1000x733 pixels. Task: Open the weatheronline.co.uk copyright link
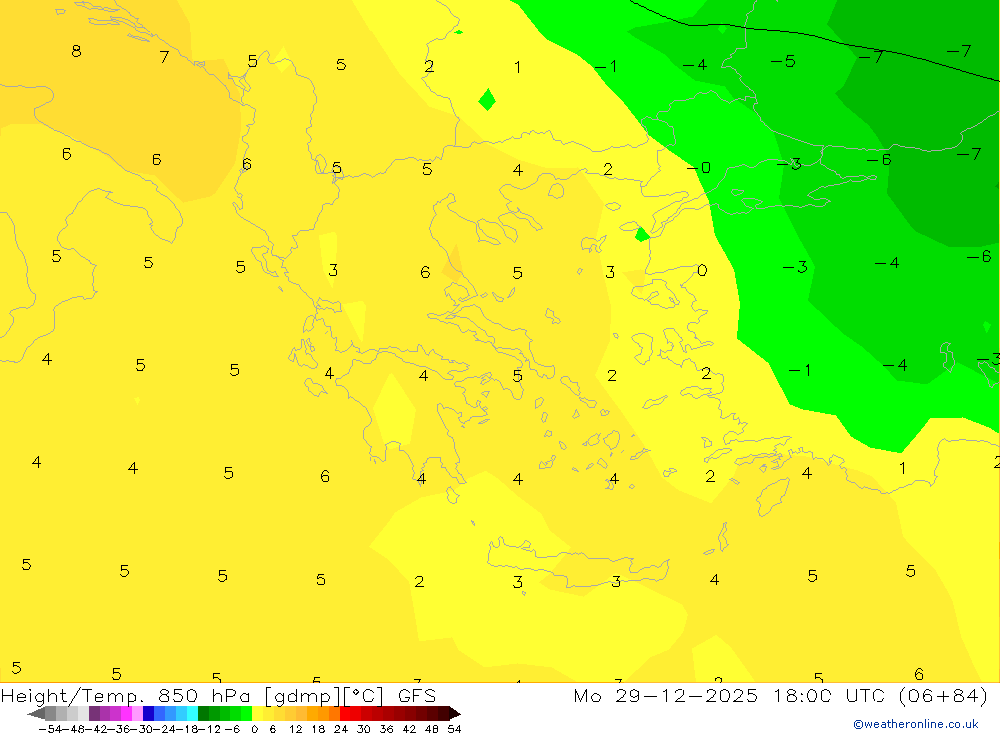click(x=916, y=724)
